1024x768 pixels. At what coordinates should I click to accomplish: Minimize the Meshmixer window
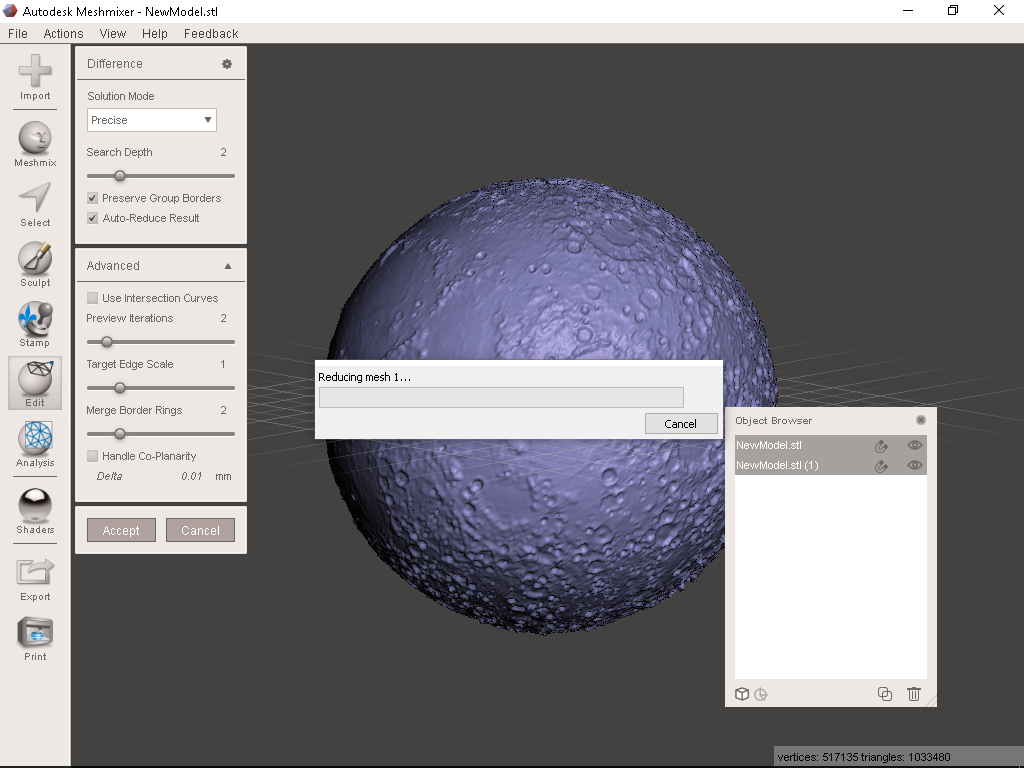point(908,10)
